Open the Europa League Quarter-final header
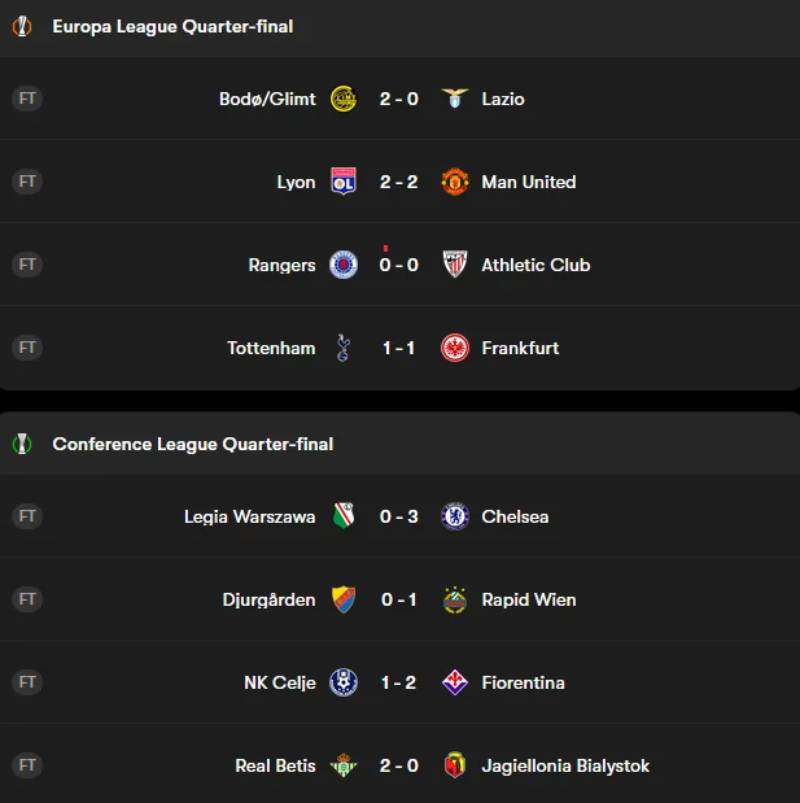Viewport: 800px width, 803px height. pos(173,27)
